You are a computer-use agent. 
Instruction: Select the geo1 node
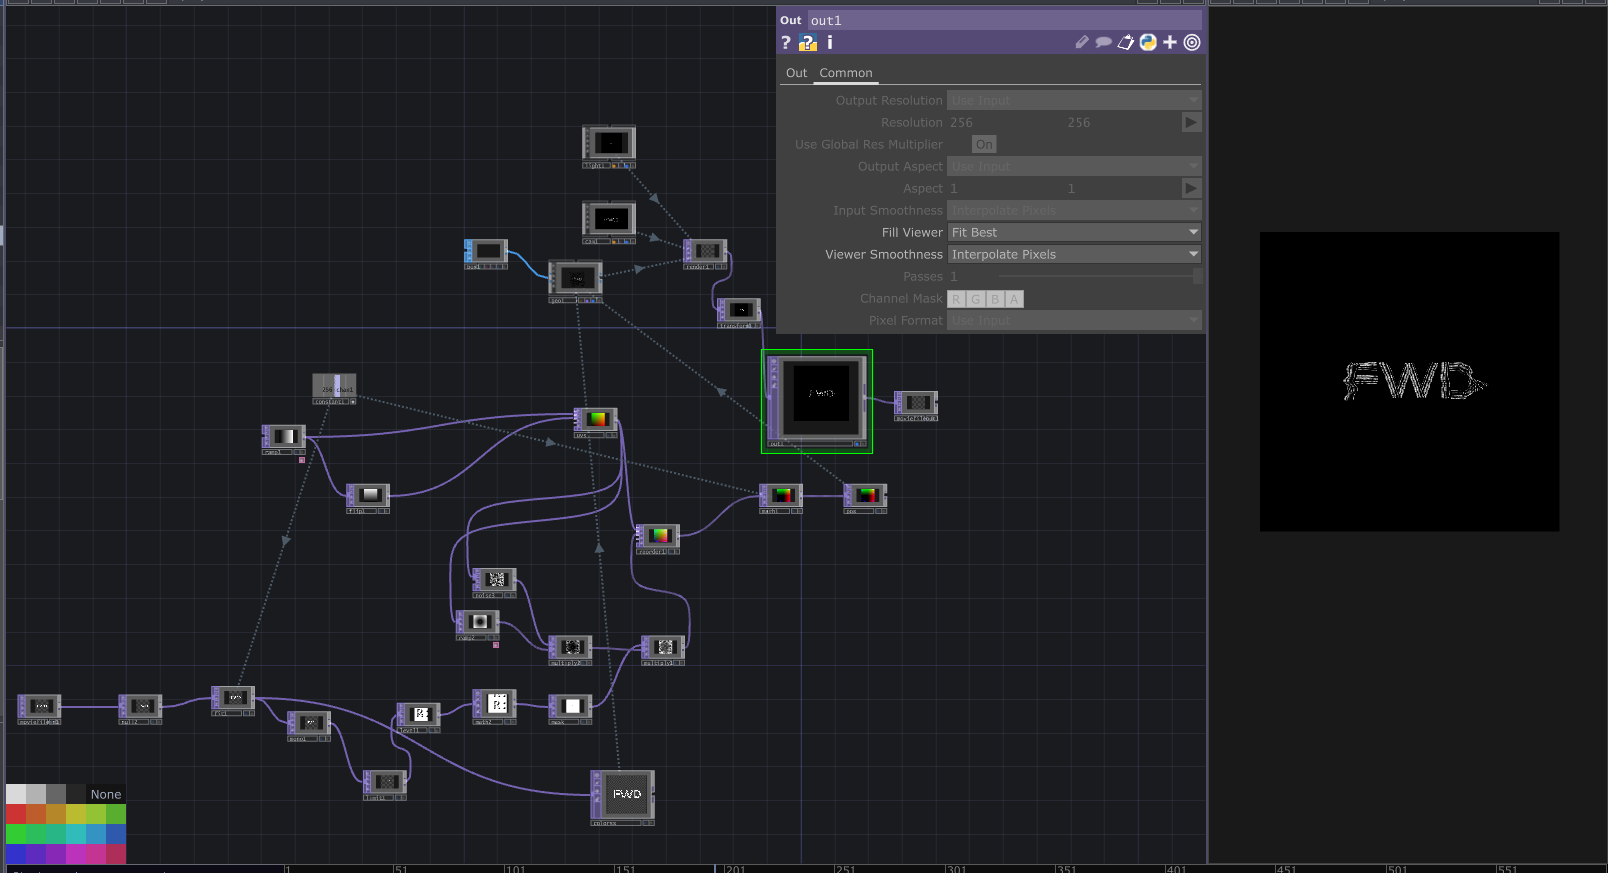[x=575, y=281]
